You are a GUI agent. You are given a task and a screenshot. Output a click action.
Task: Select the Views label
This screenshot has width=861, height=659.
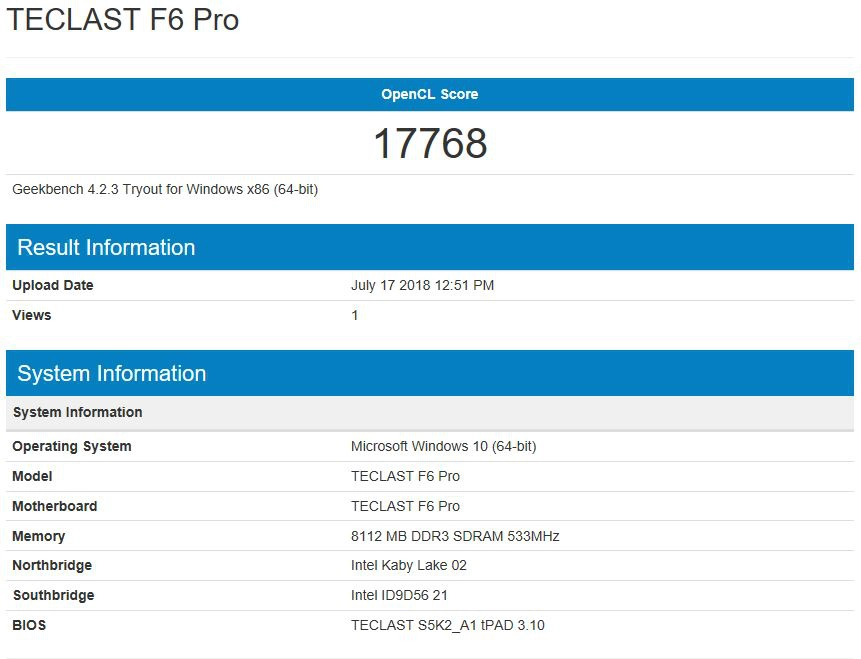32,315
